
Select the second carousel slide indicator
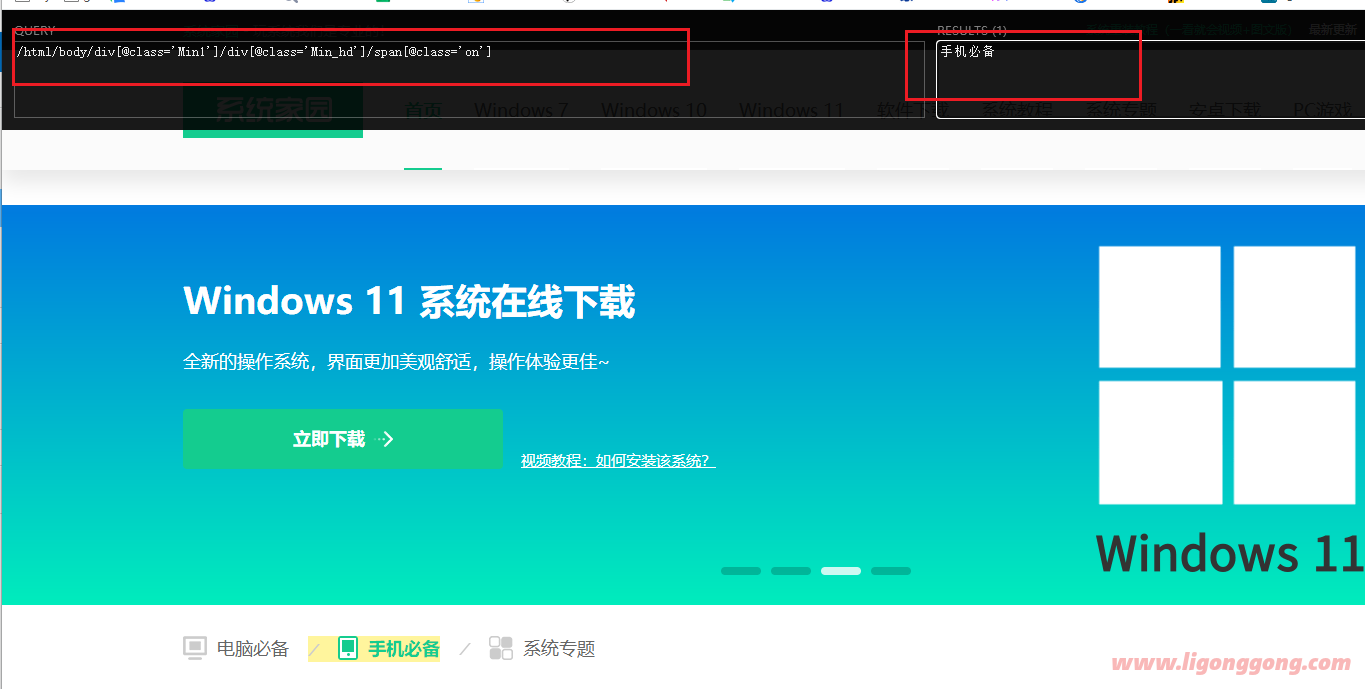tap(791, 571)
